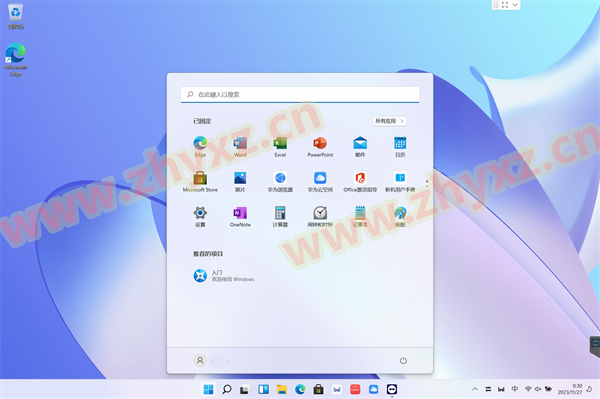Screen dimensions: 600x399
Task: Click the Start menu search box
Action: pyautogui.click(x=300, y=94)
